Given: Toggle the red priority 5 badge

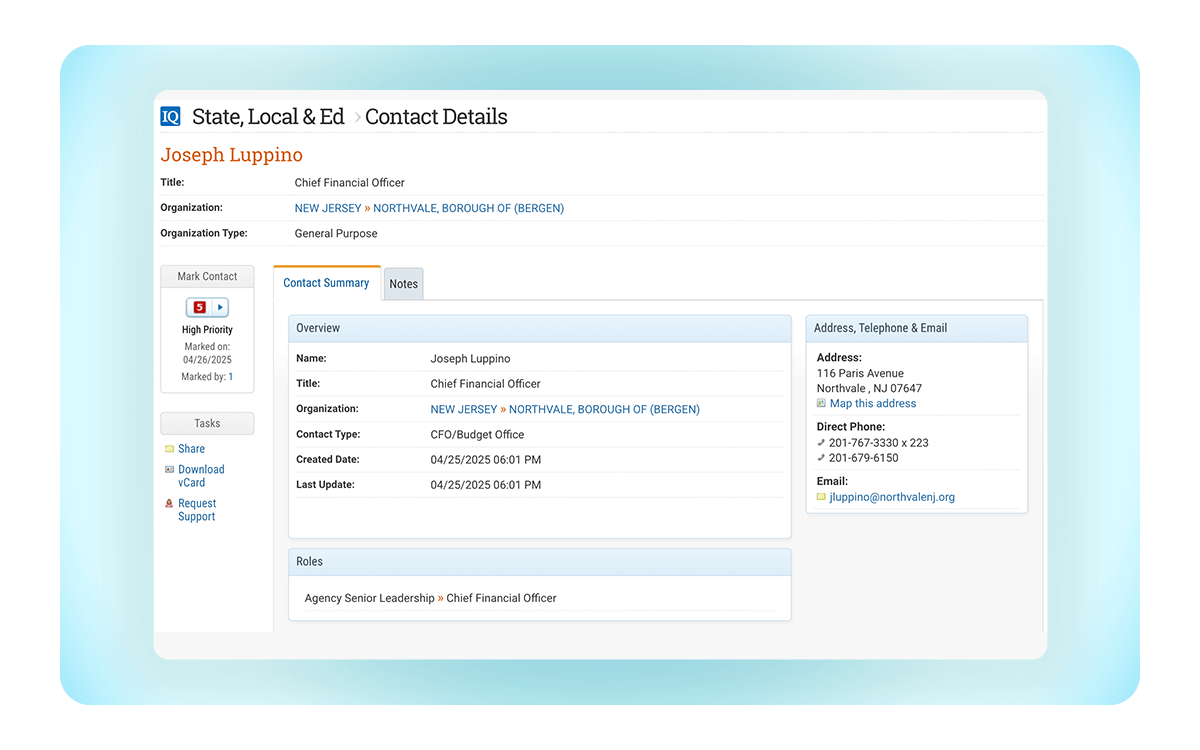Looking at the screenshot, I should 199,308.
